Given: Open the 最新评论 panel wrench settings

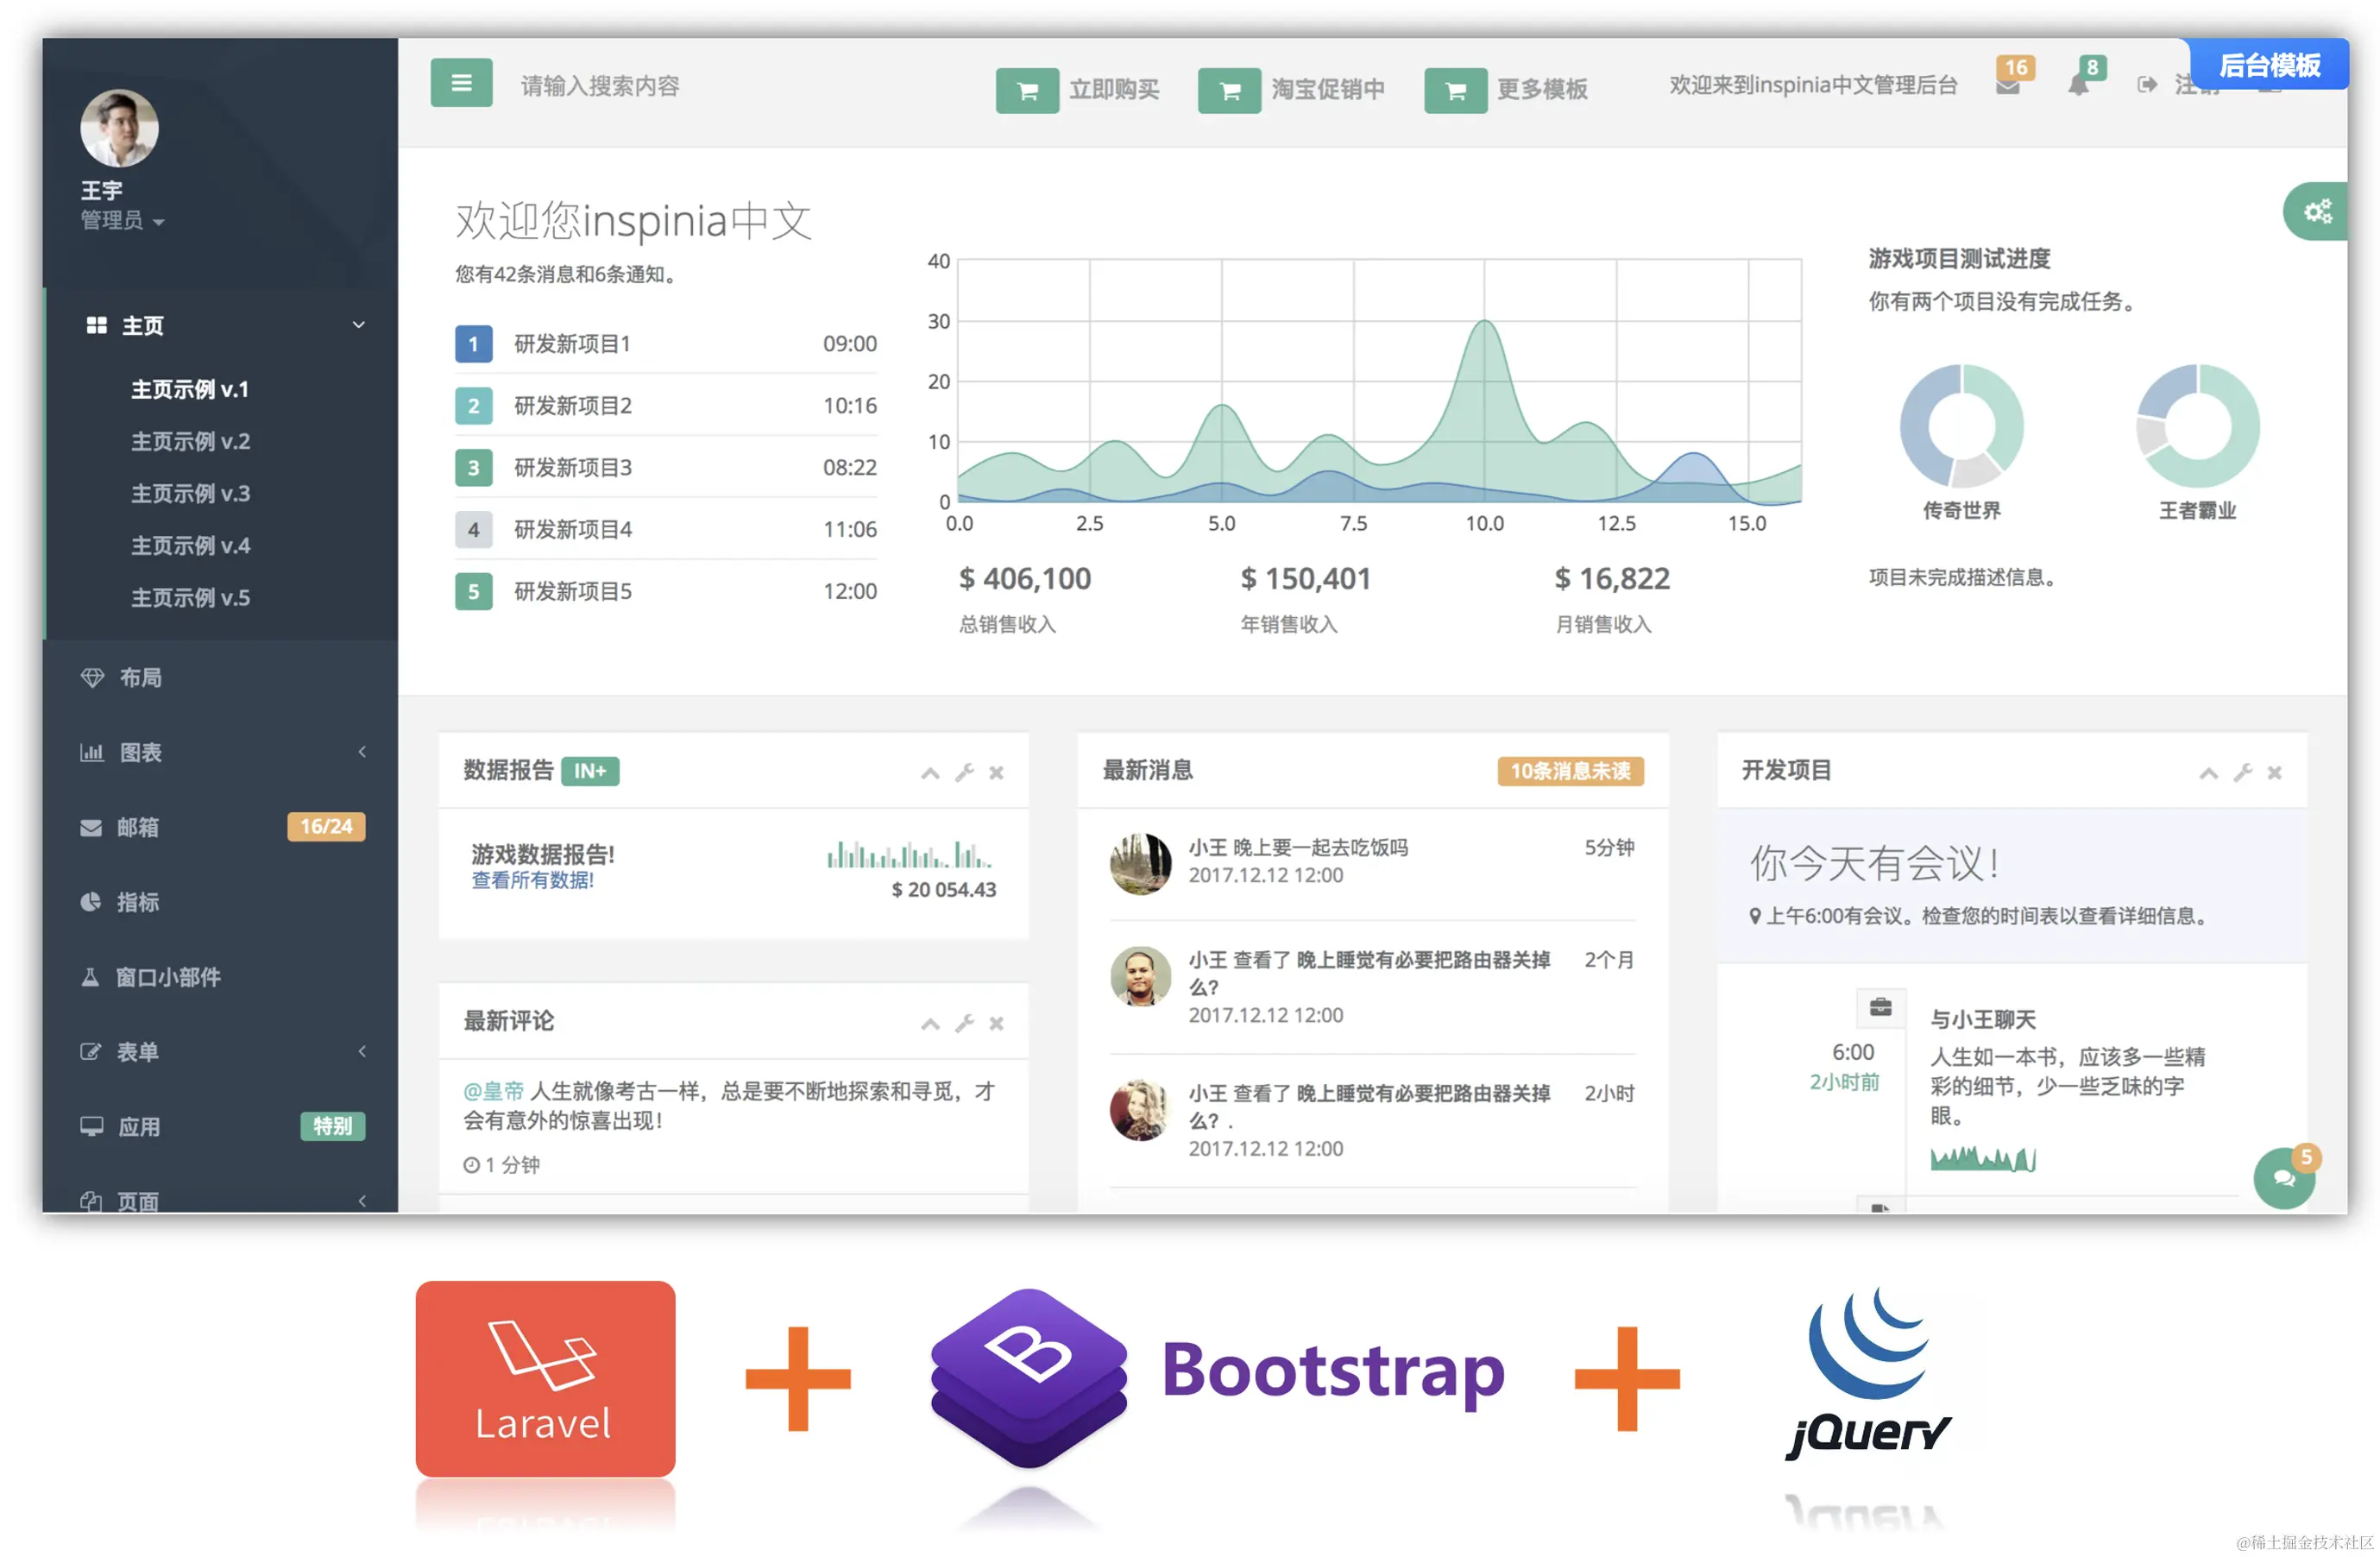Looking at the screenshot, I should click(964, 1024).
